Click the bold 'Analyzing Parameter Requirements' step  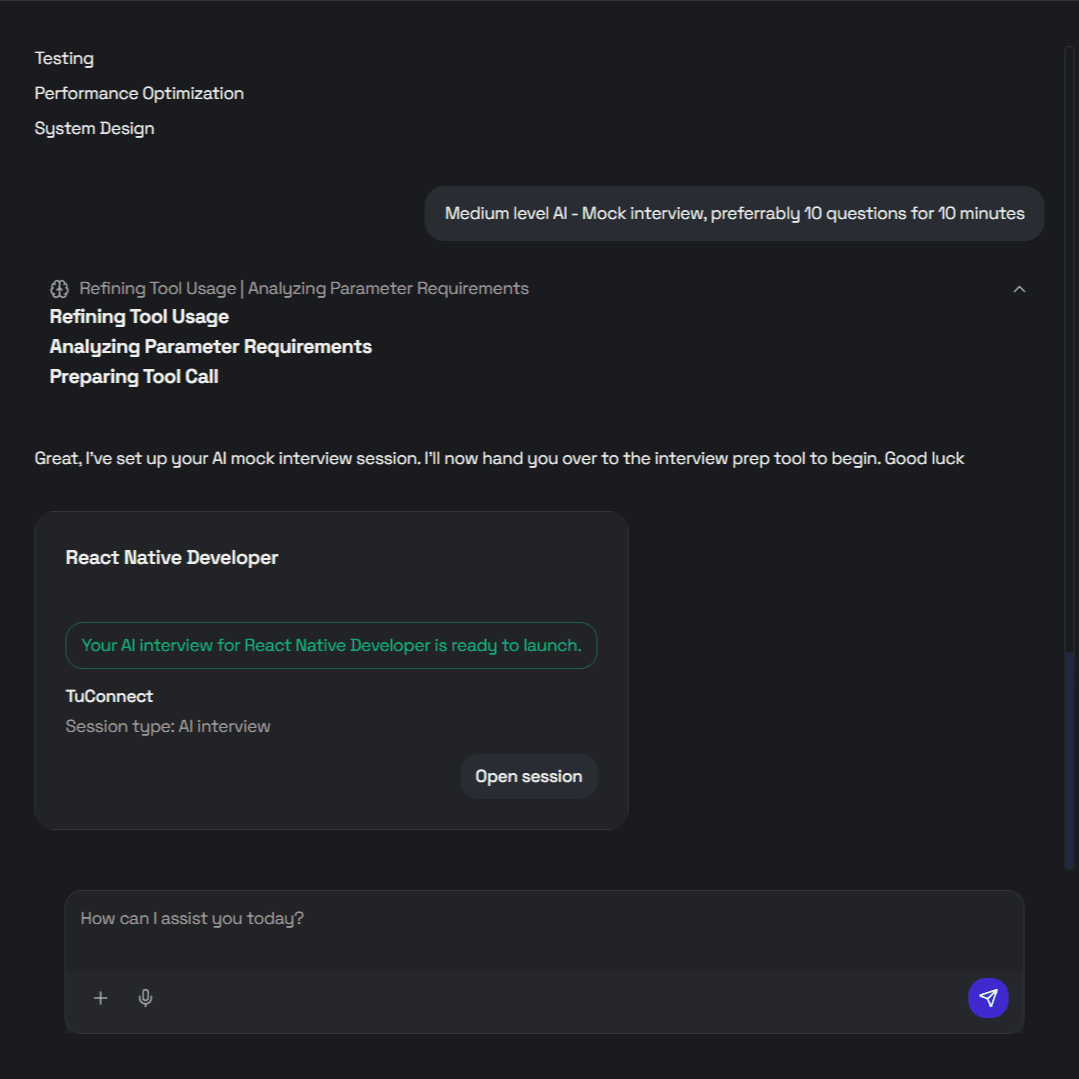(210, 347)
